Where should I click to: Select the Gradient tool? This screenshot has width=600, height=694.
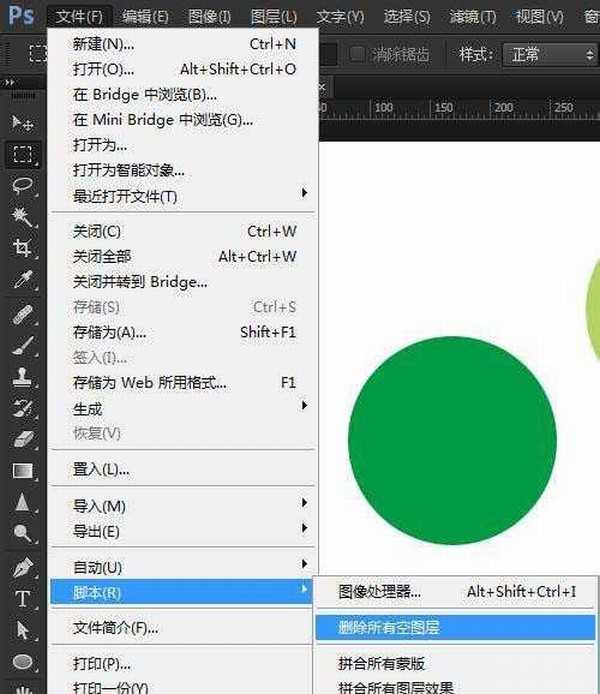coord(22,470)
